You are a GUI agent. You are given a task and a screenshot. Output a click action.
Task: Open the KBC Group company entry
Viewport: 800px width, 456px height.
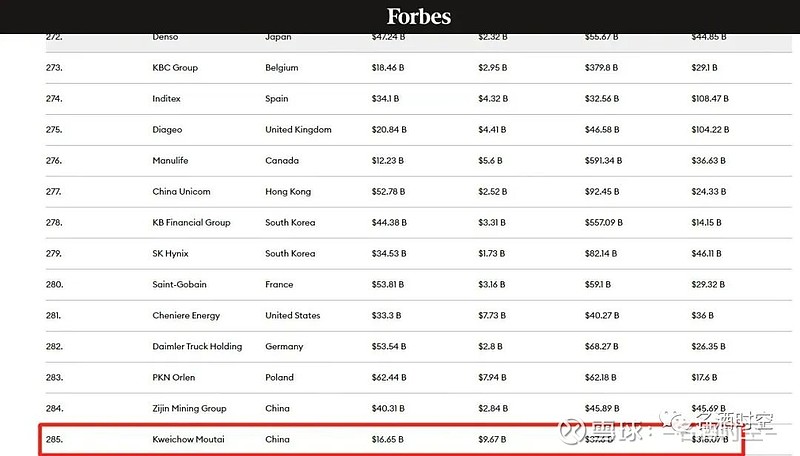(175, 68)
